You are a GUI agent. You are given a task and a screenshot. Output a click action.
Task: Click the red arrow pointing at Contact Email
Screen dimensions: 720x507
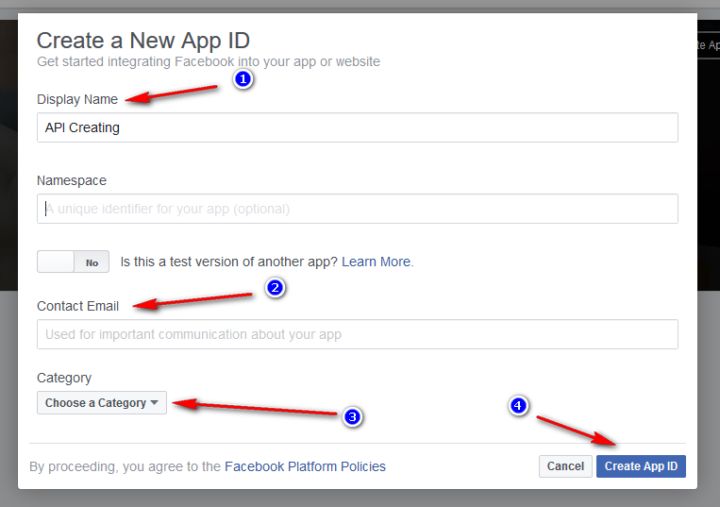(x=195, y=300)
